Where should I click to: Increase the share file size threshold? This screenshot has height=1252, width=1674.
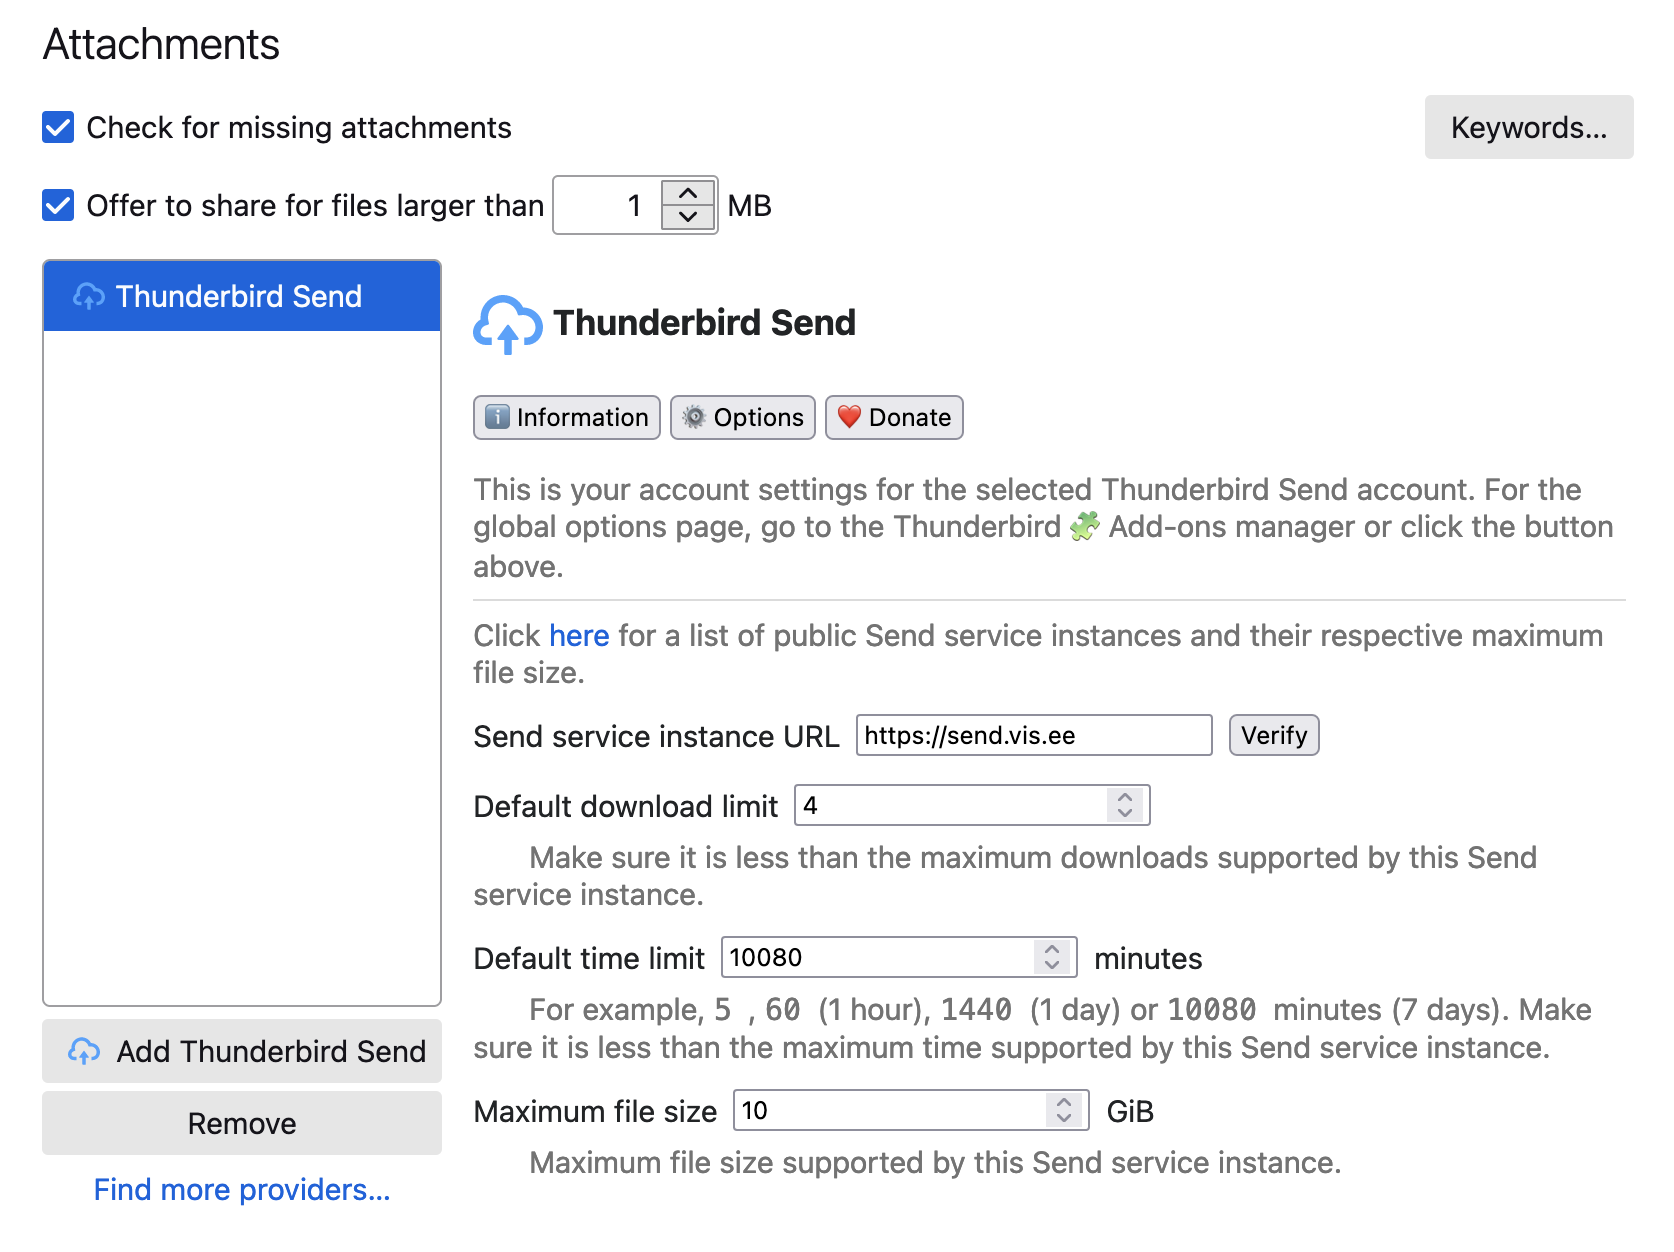(x=688, y=193)
